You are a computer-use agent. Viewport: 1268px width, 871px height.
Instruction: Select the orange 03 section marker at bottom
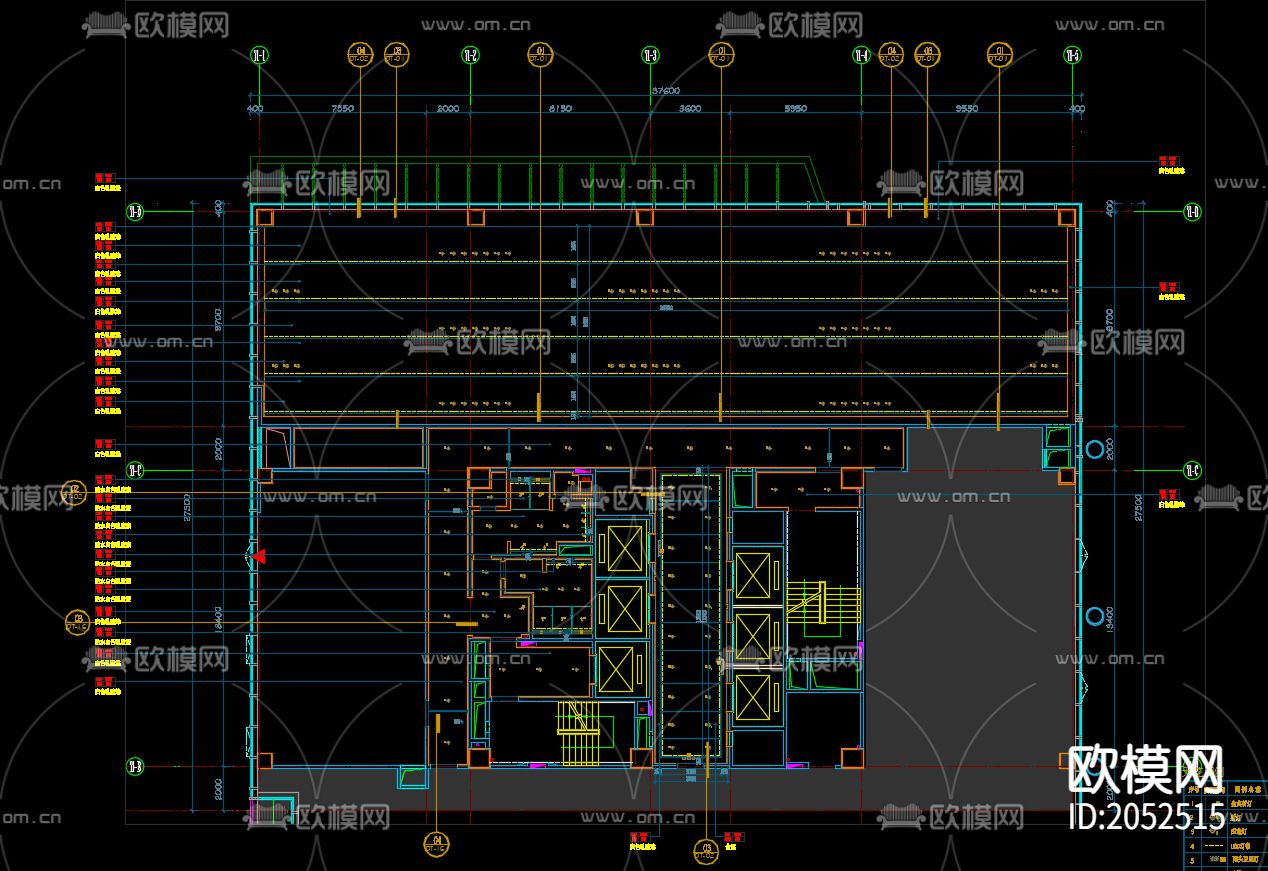tap(706, 851)
